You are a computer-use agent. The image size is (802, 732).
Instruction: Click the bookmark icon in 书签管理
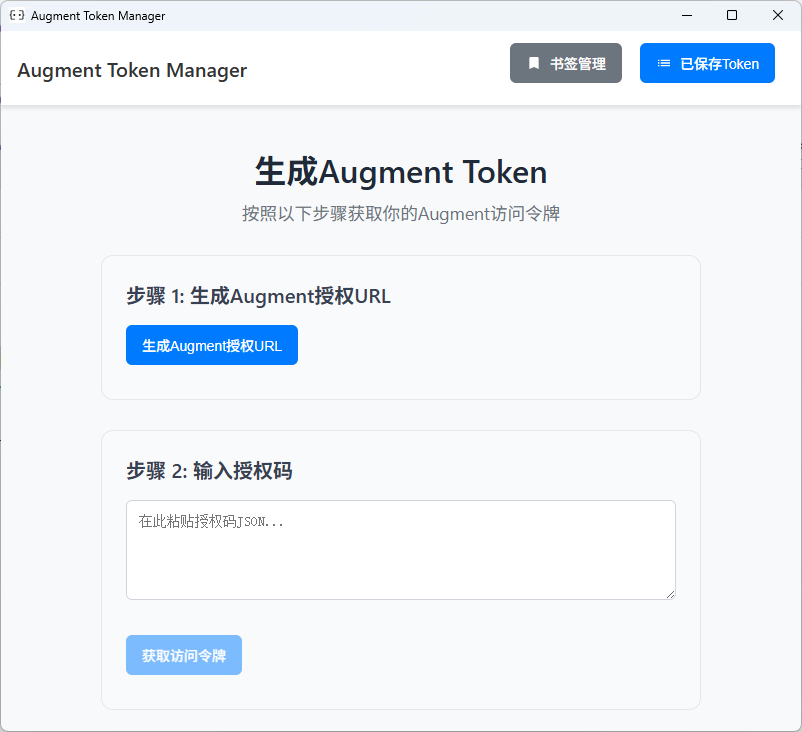533,63
